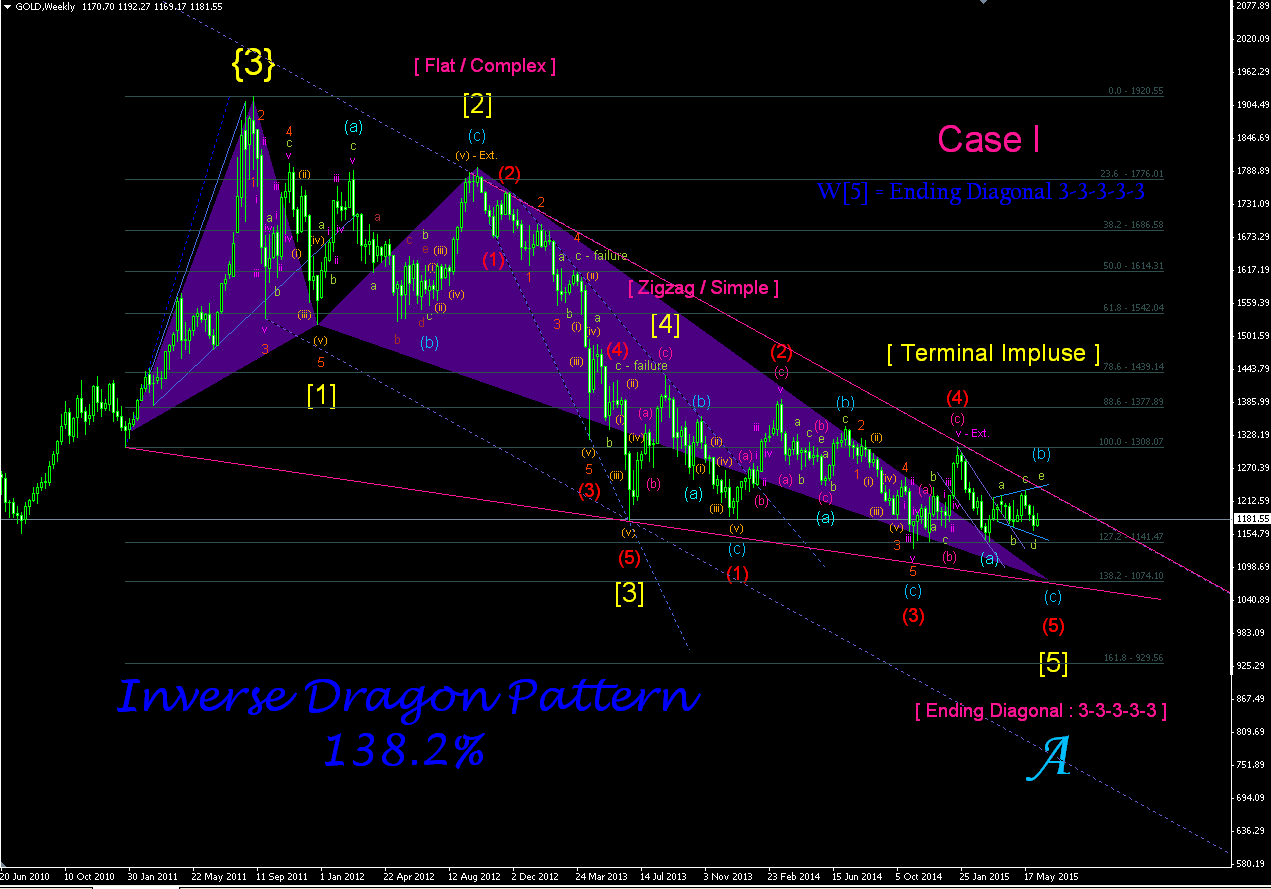Click '24 Mar 2013' on the time axis

click(599, 875)
